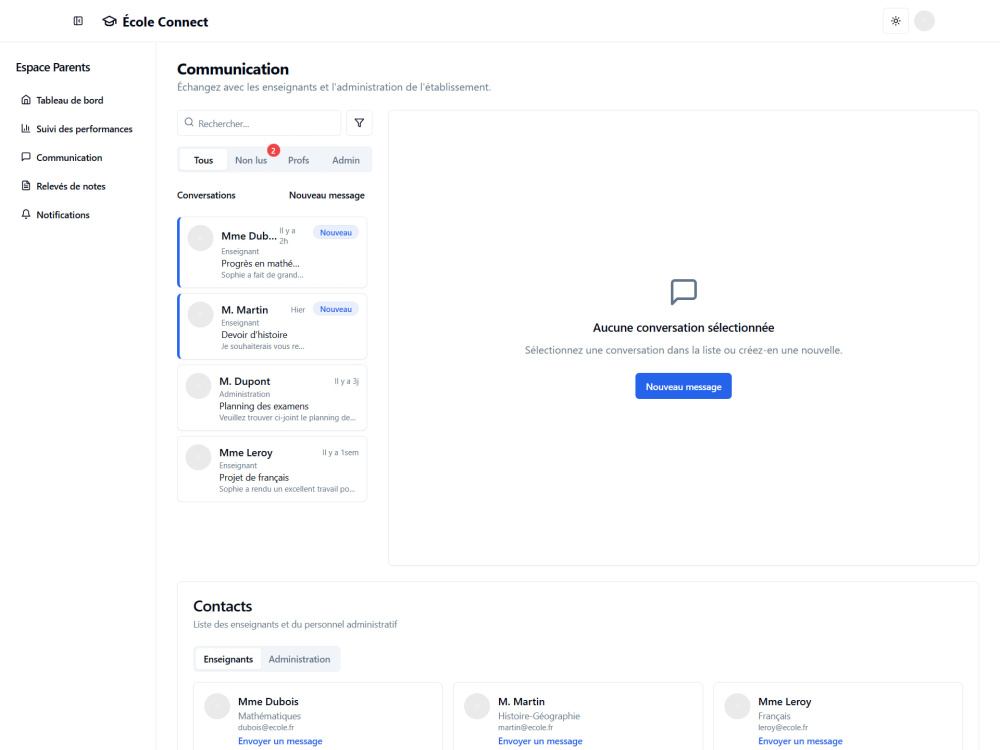Click the Espace Parents heading
Screen dimensions: 1000x750
[53, 68]
